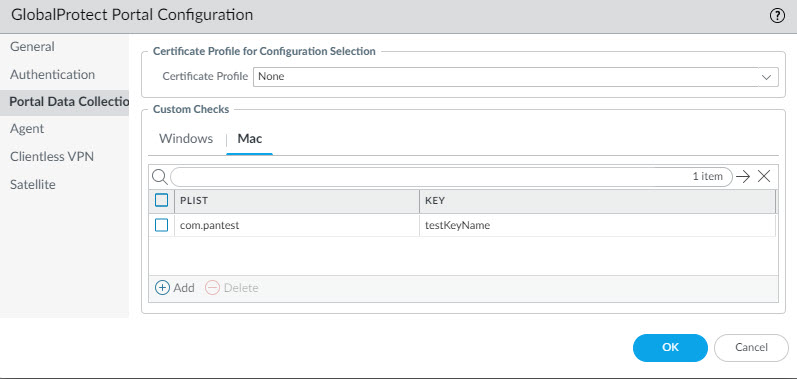Click the search magnifier icon

[x=160, y=177]
